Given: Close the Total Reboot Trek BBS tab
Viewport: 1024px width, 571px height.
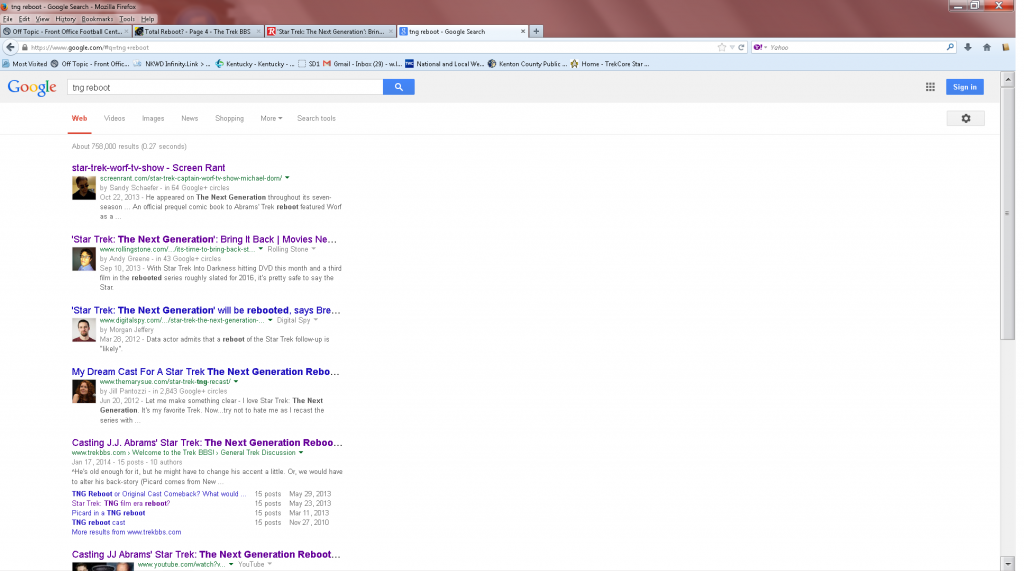Looking at the screenshot, I should click(259, 31).
